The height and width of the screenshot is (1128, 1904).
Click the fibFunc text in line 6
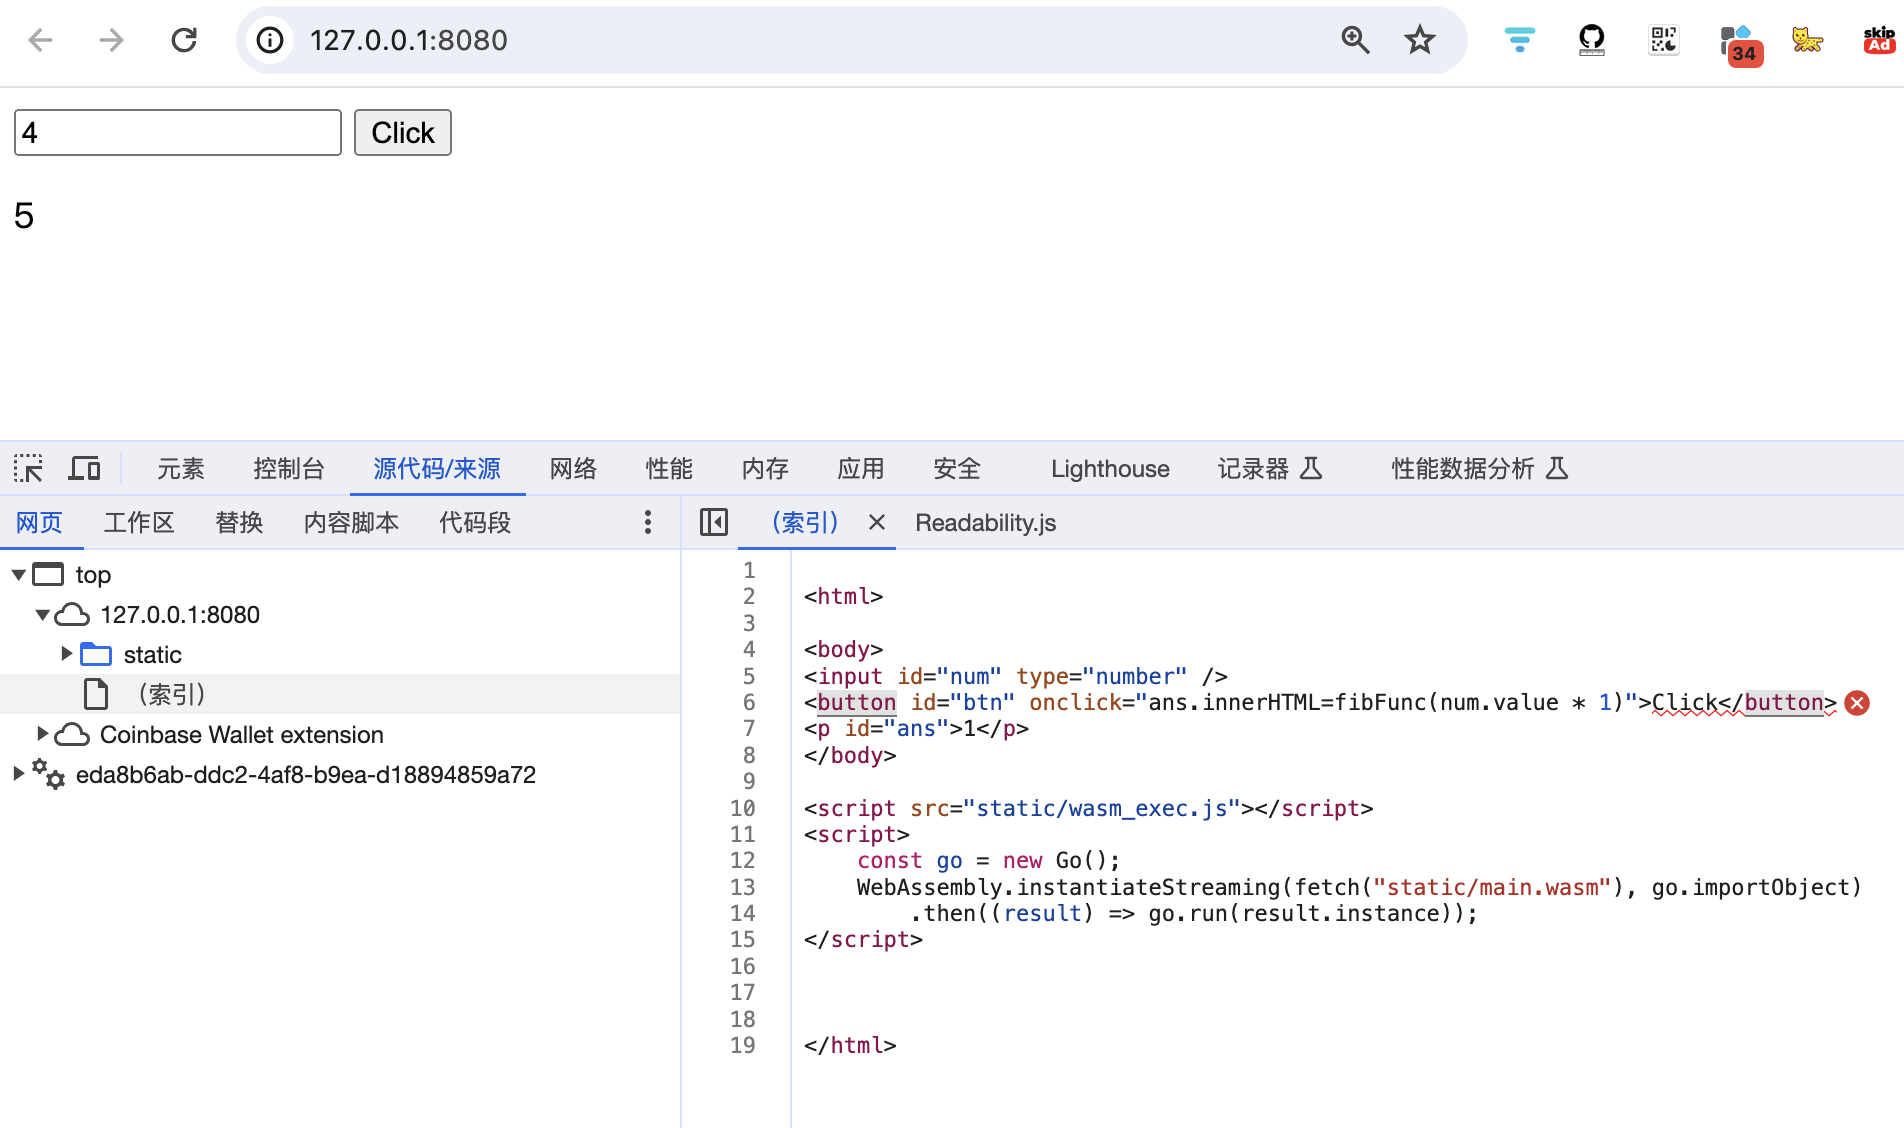[1380, 702]
